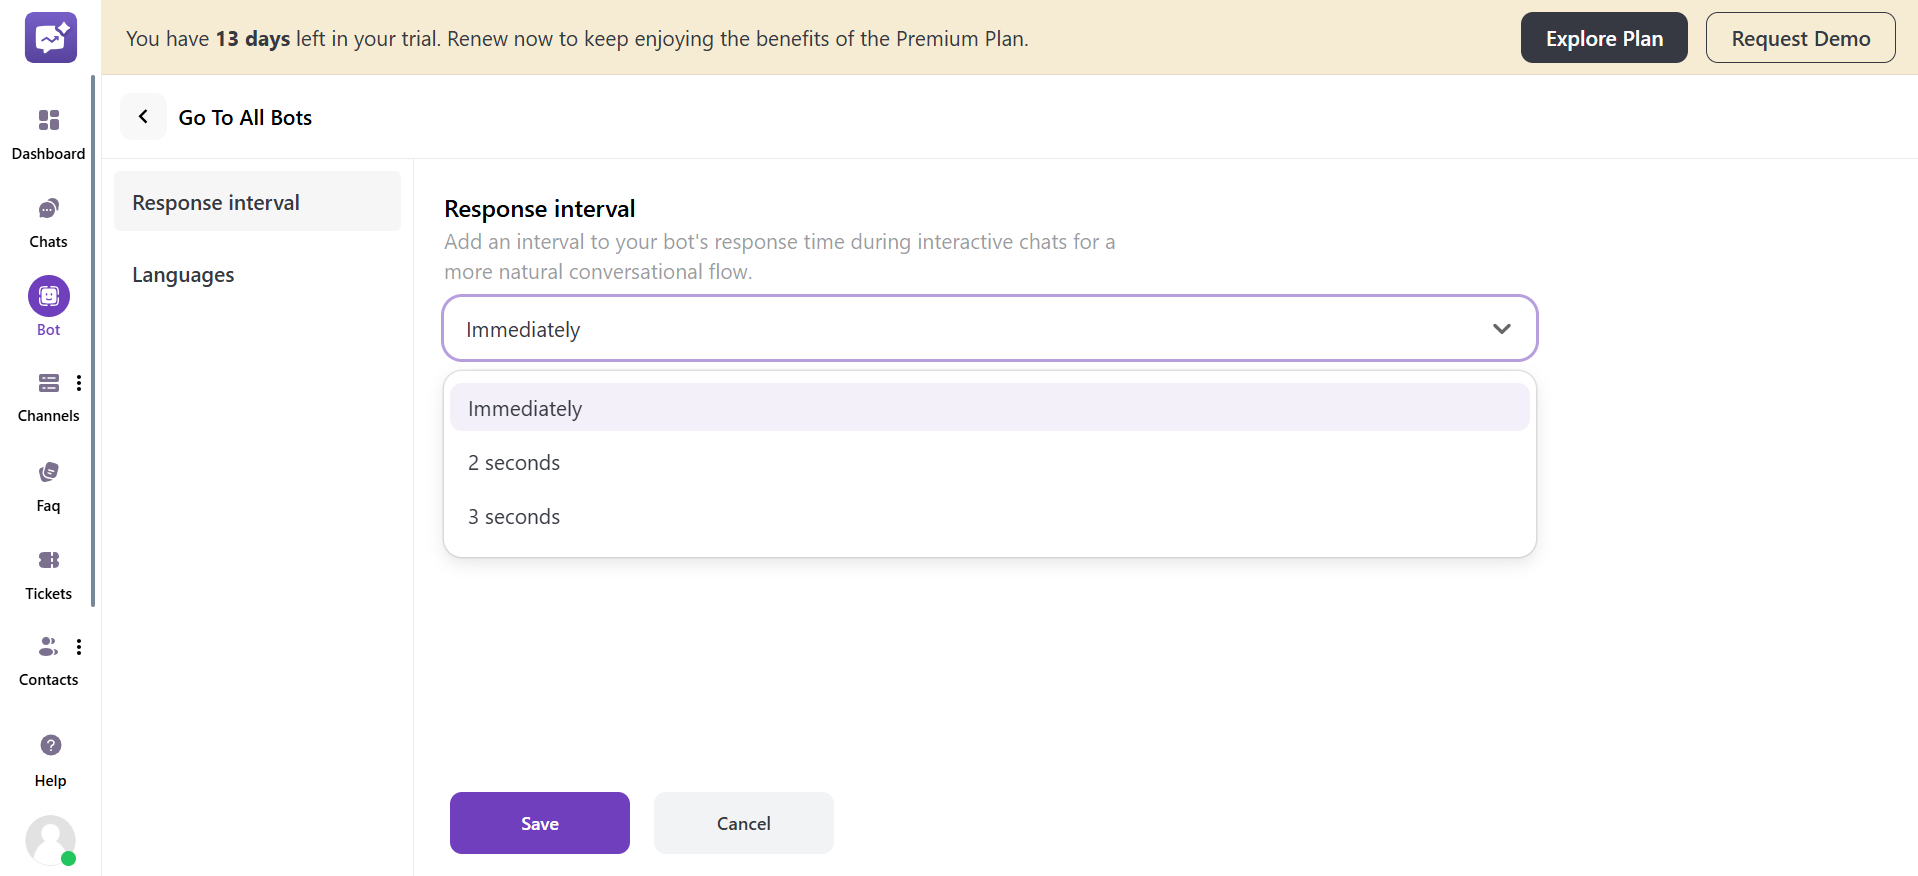Switch to the Languages settings tab

tap(183, 275)
